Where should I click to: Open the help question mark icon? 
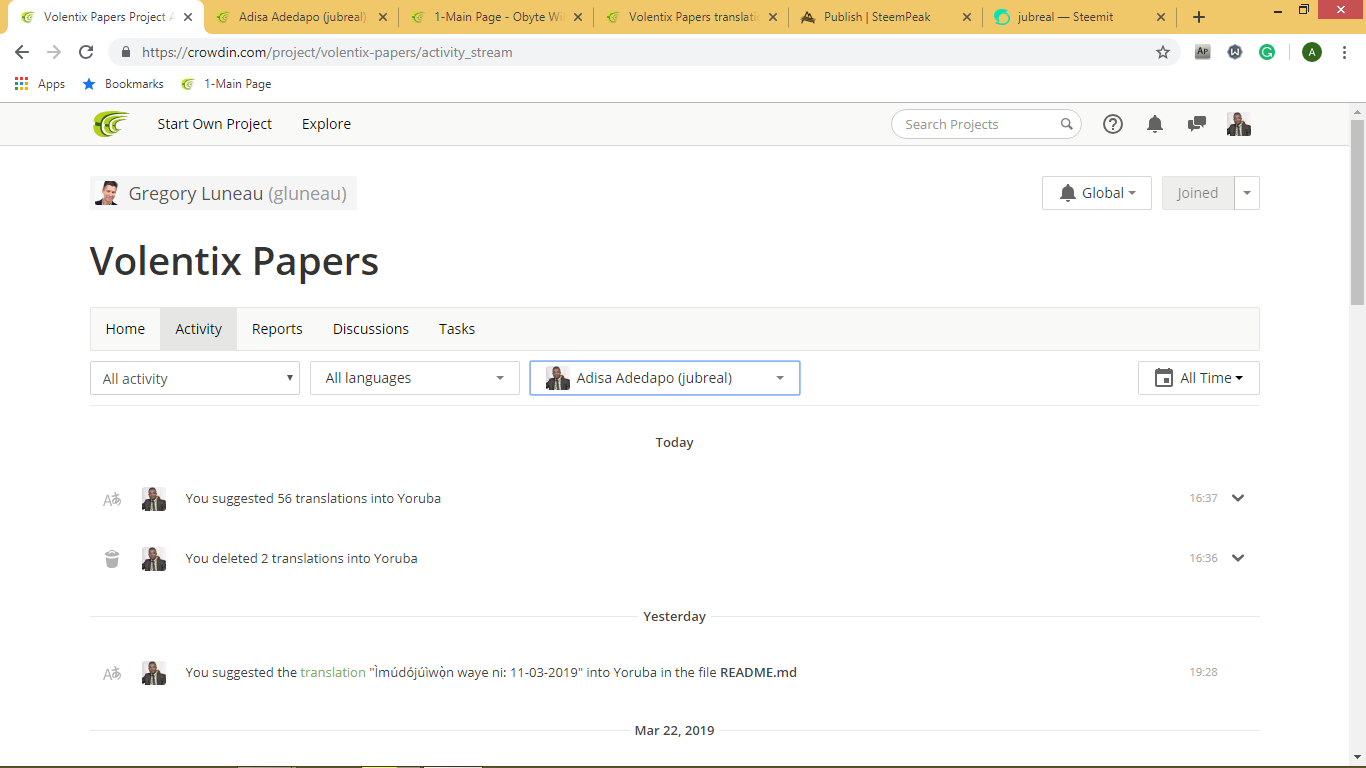[x=1113, y=124]
